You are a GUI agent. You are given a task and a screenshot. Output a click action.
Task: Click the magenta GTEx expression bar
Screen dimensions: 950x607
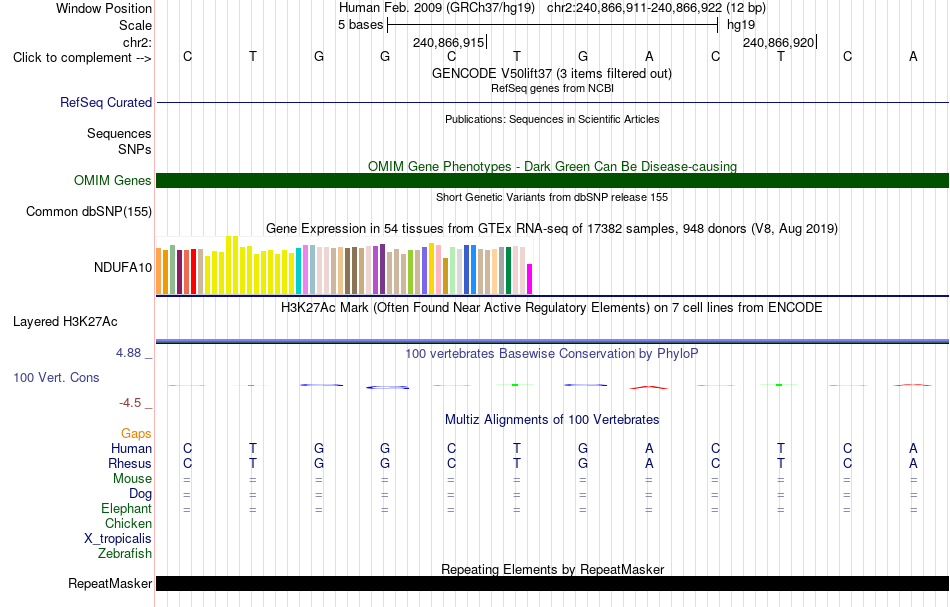530,279
